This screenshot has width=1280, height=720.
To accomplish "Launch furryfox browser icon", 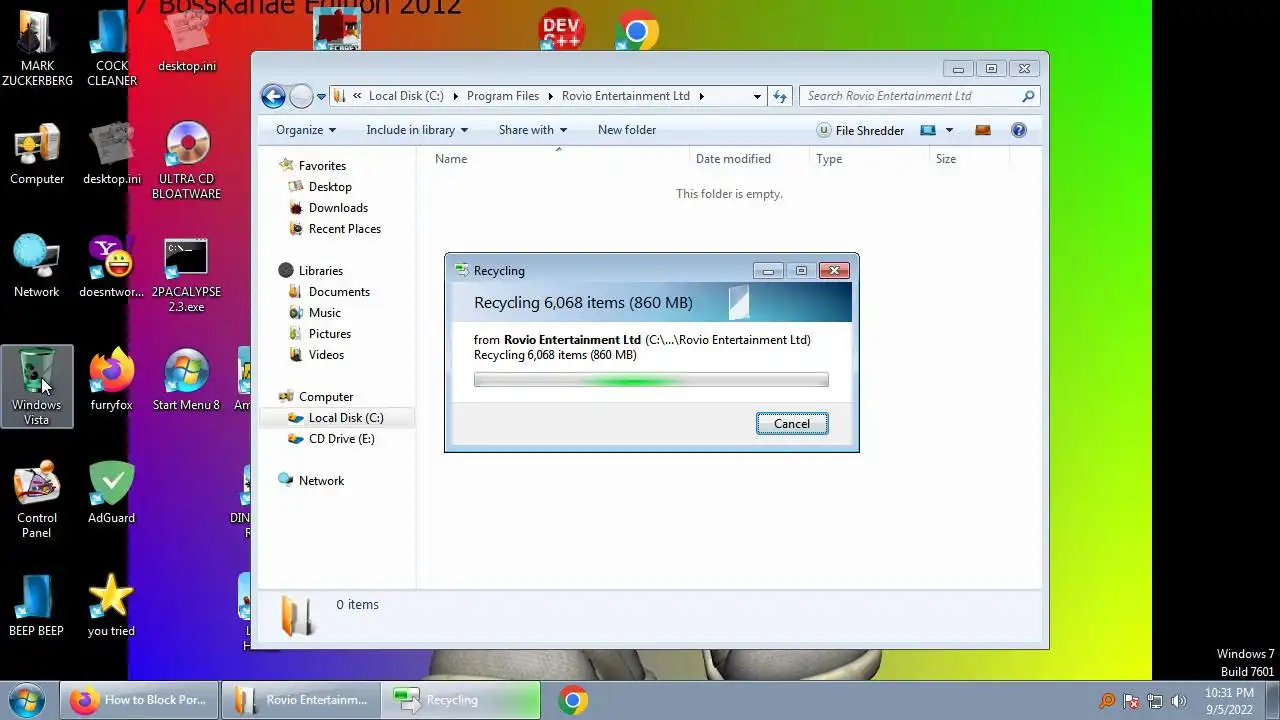I will [111, 380].
